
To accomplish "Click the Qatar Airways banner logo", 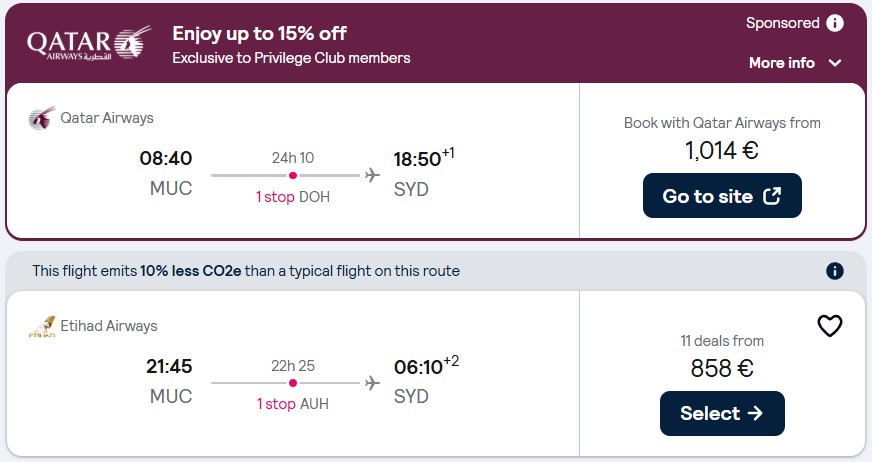I will click(89, 43).
